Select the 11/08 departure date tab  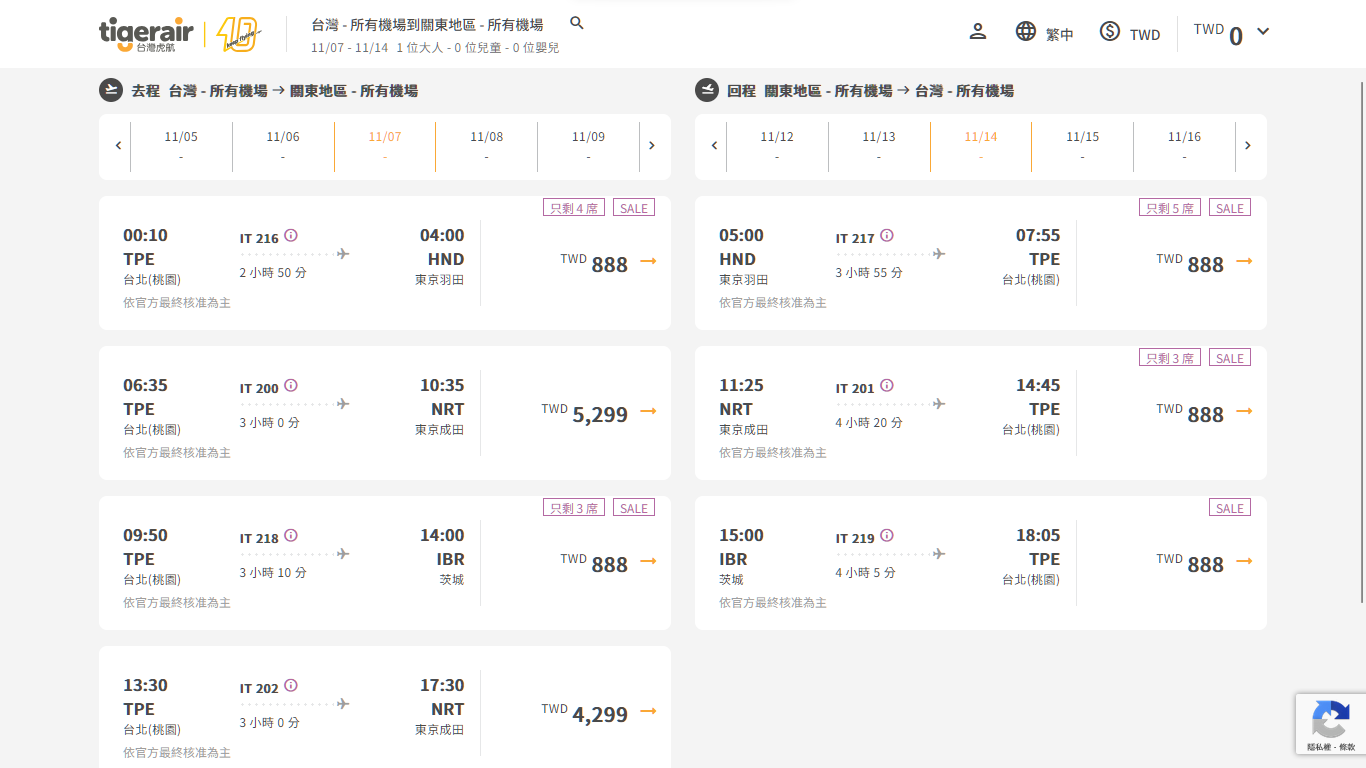486,146
